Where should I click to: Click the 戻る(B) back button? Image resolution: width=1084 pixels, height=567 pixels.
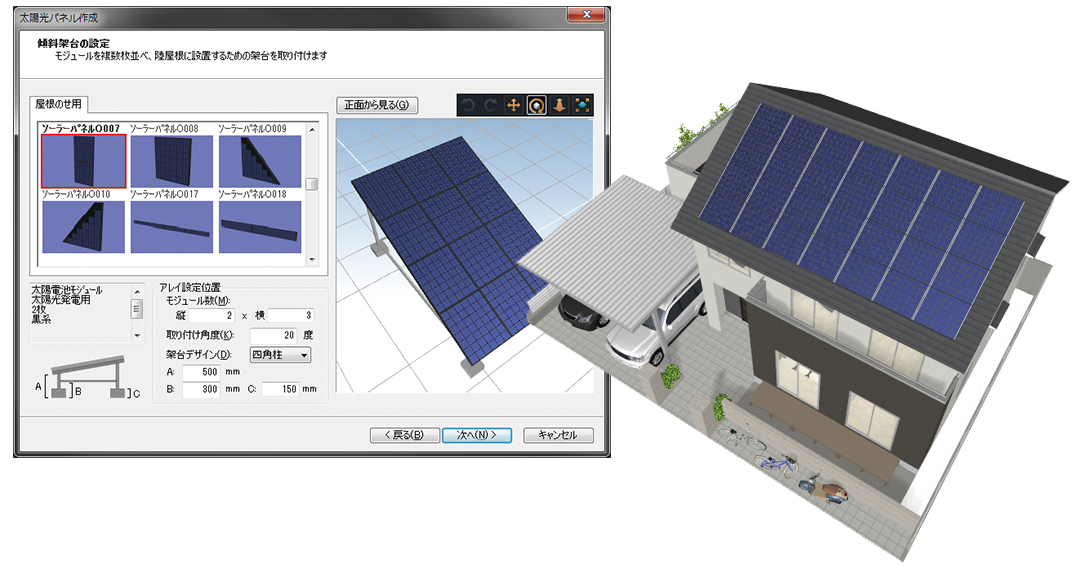click(x=404, y=435)
